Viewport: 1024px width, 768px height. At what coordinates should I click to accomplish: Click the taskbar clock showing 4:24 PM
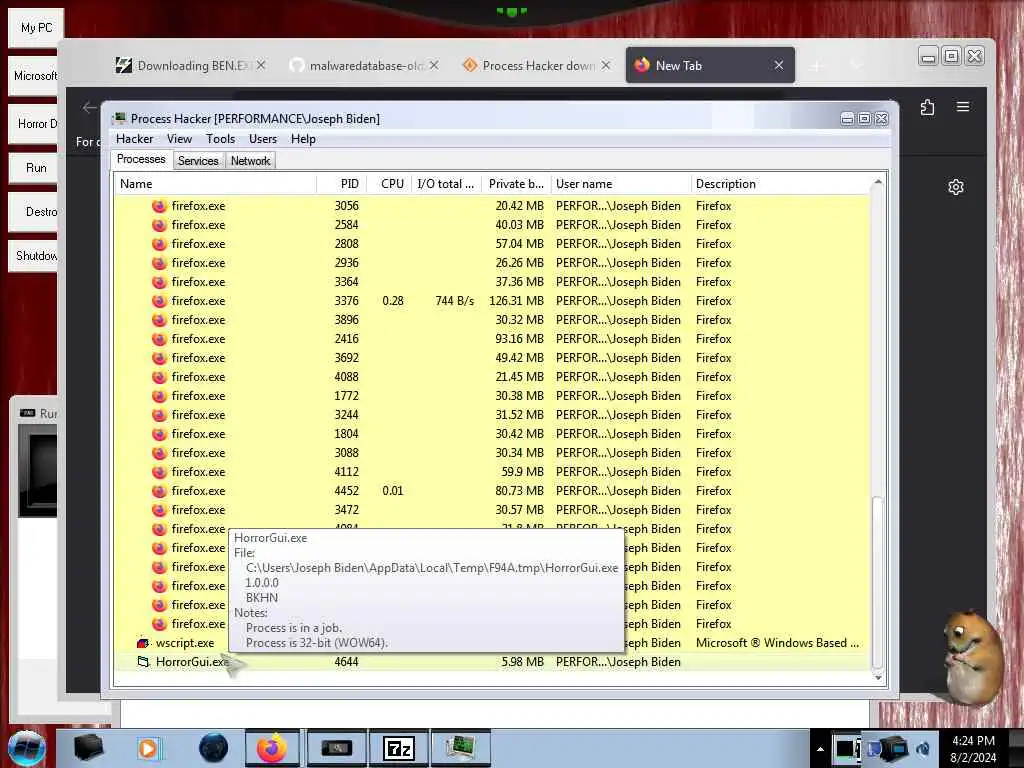click(x=973, y=749)
